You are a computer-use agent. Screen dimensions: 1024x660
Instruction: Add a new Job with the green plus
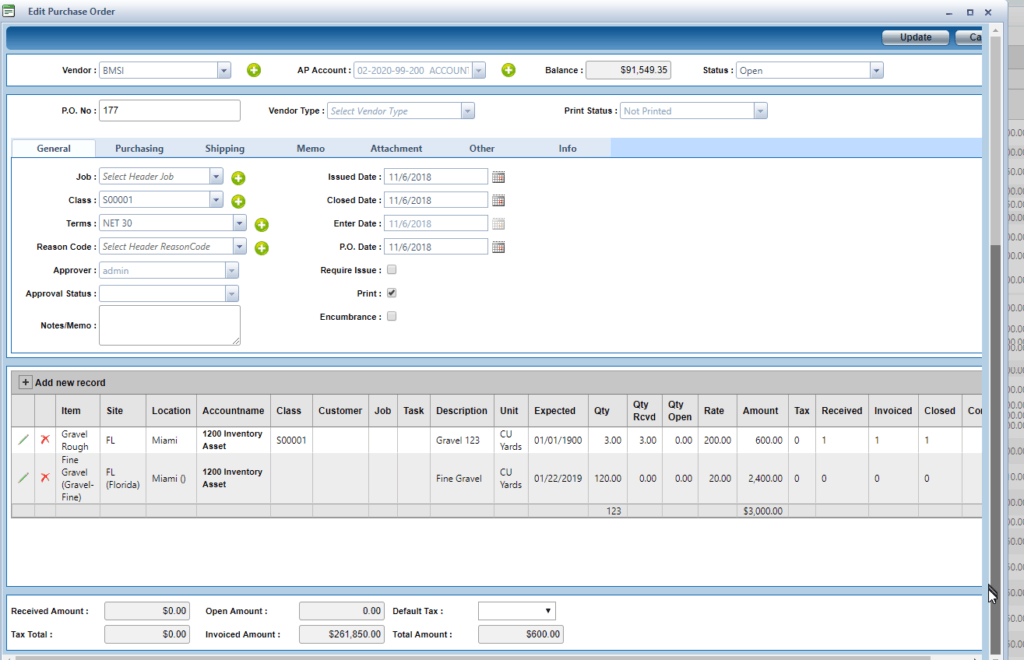point(238,178)
